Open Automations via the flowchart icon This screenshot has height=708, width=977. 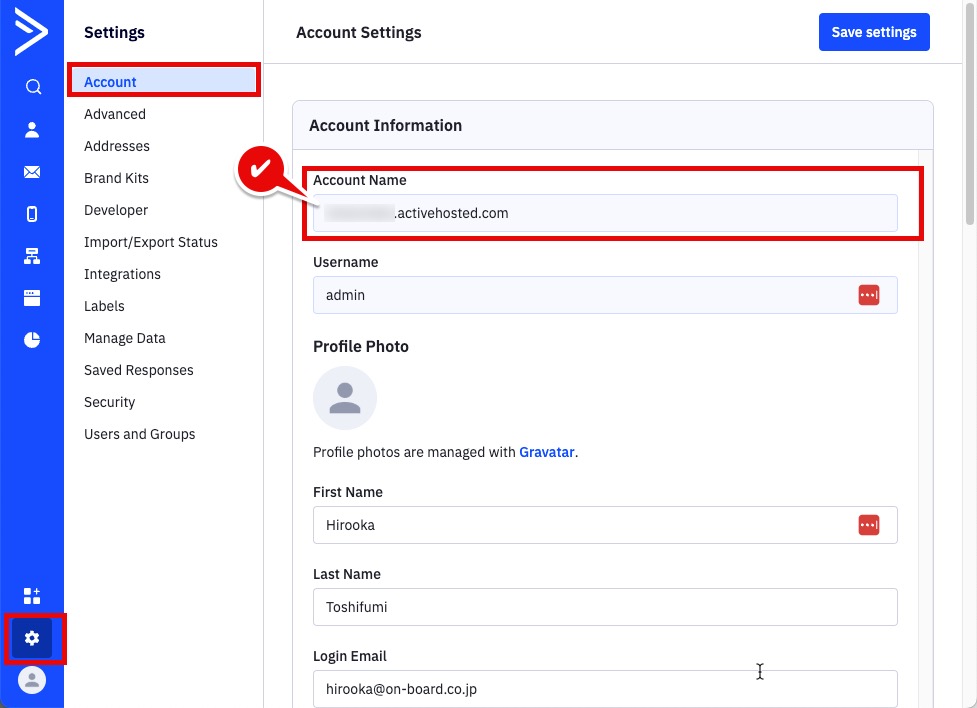point(32,256)
